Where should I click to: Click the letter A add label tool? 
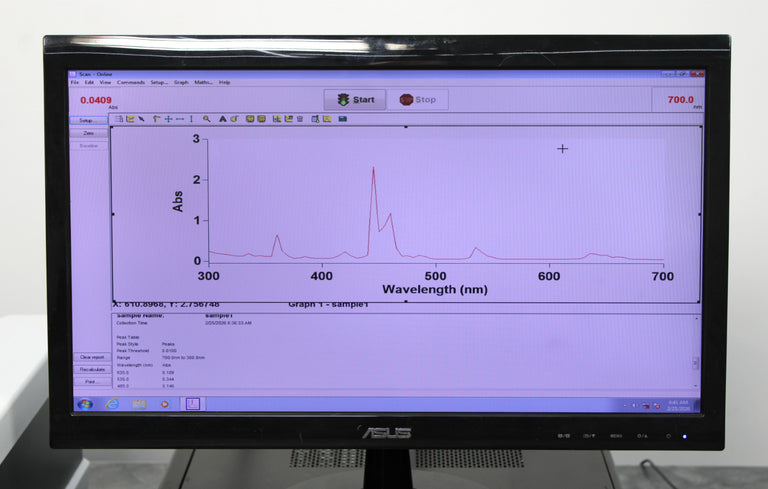[x=222, y=119]
